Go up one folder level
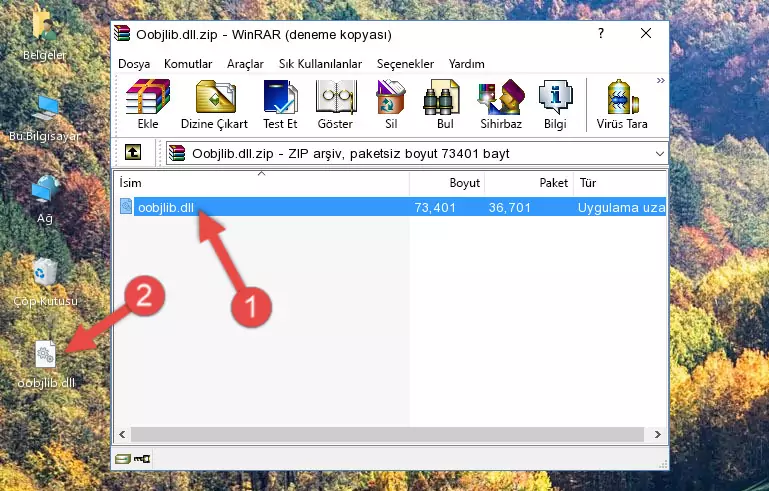The image size is (769, 491). 133,153
